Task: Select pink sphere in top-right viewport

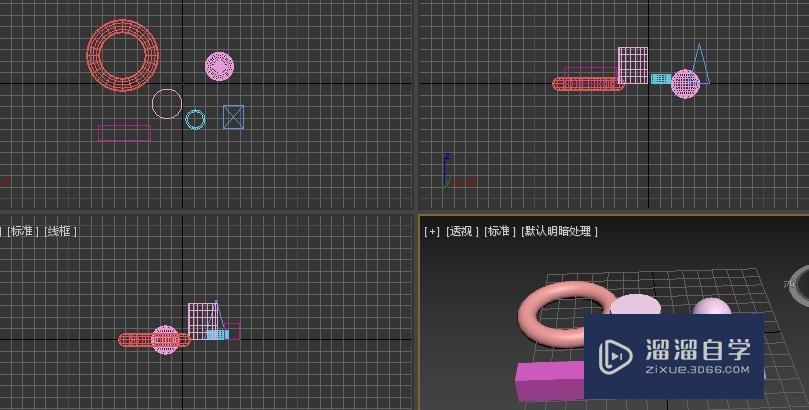Action: [685, 84]
